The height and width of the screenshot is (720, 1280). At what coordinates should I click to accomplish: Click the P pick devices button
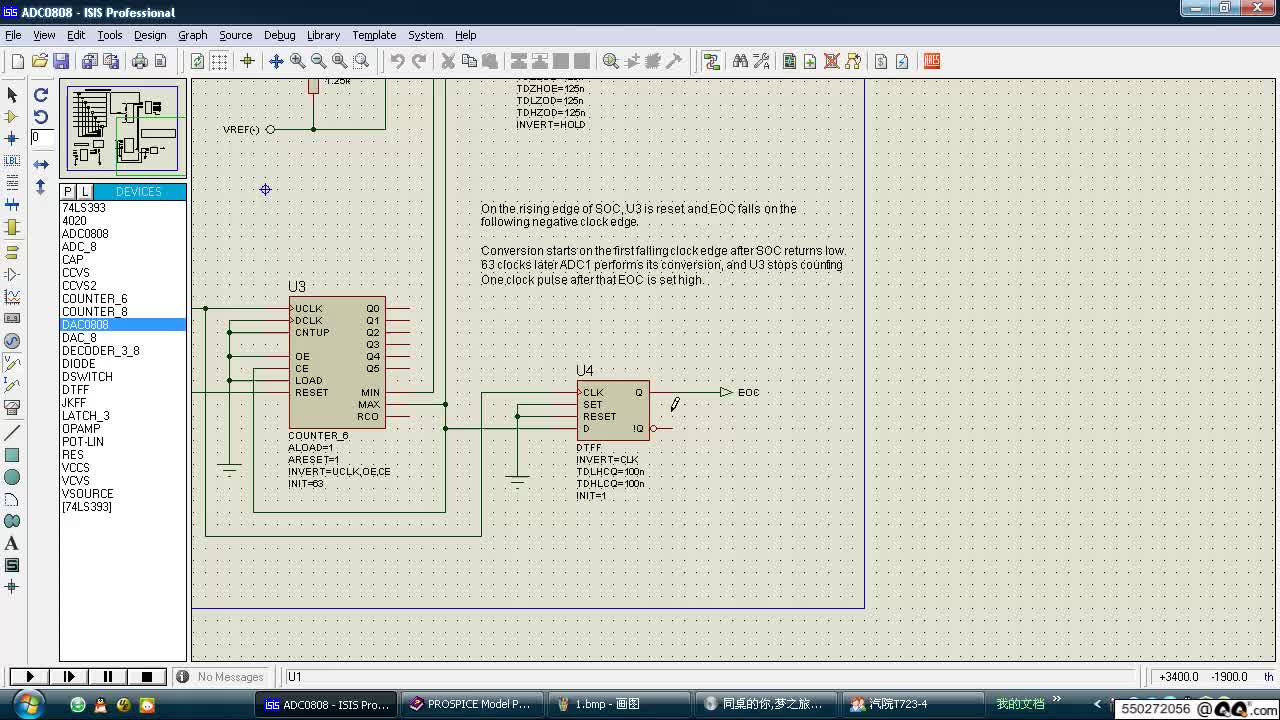pyautogui.click(x=68, y=192)
